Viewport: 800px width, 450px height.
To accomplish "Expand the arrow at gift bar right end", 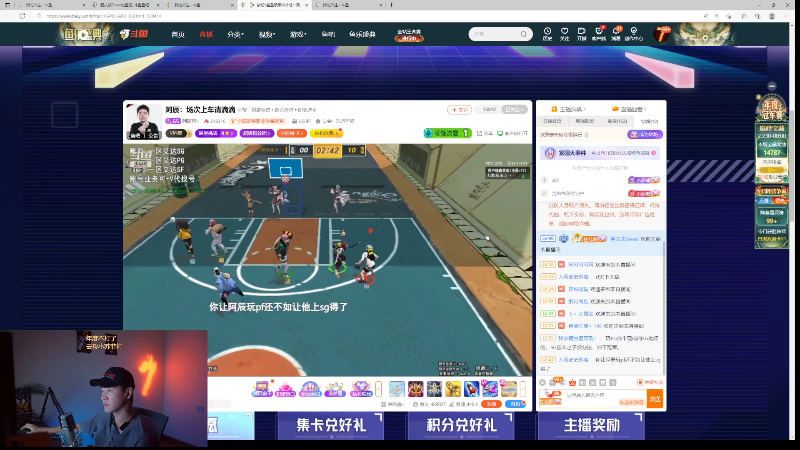I will (523, 389).
